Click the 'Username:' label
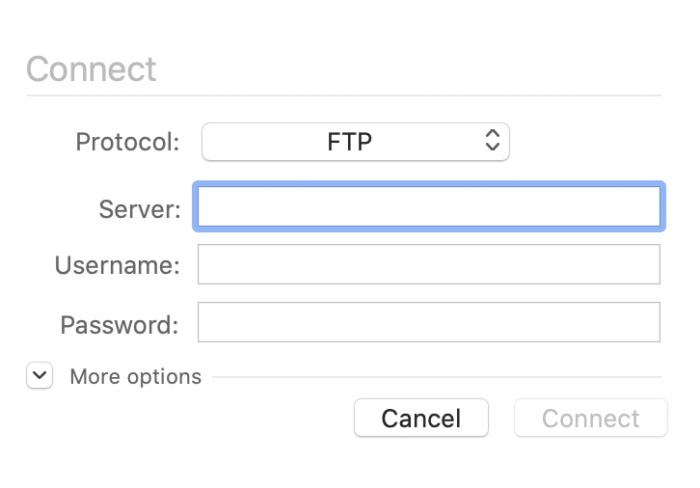The image size is (700, 488). [117, 266]
